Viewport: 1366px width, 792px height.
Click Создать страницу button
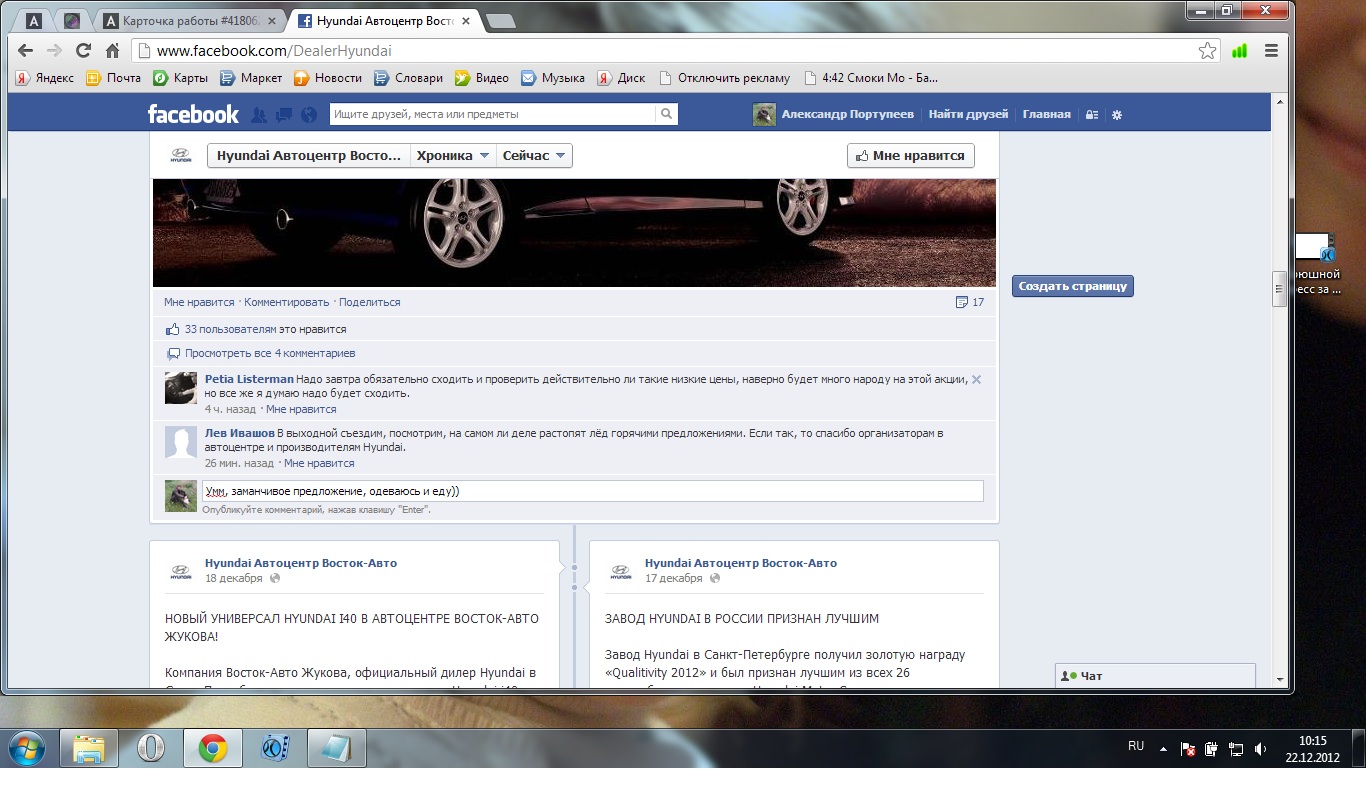[x=1072, y=286]
